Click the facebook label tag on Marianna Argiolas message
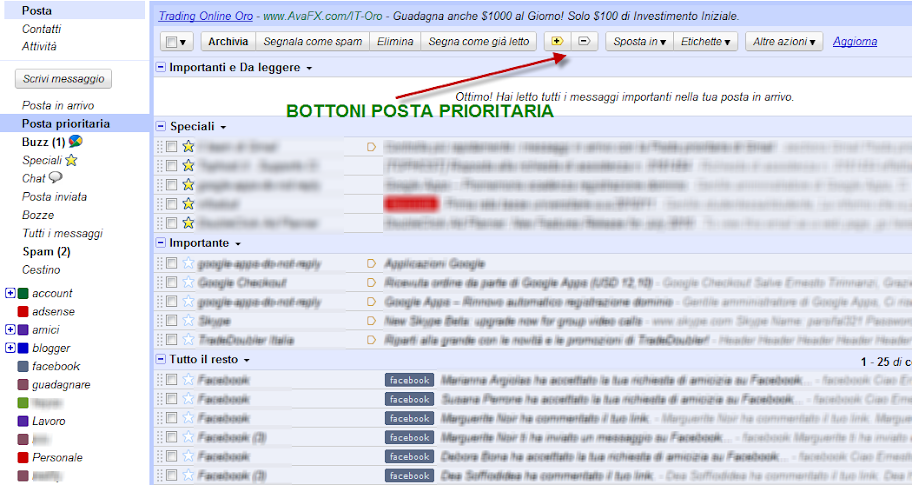Image resolution: width=912 pixels, height=485 pixels. tap(409, 380)
